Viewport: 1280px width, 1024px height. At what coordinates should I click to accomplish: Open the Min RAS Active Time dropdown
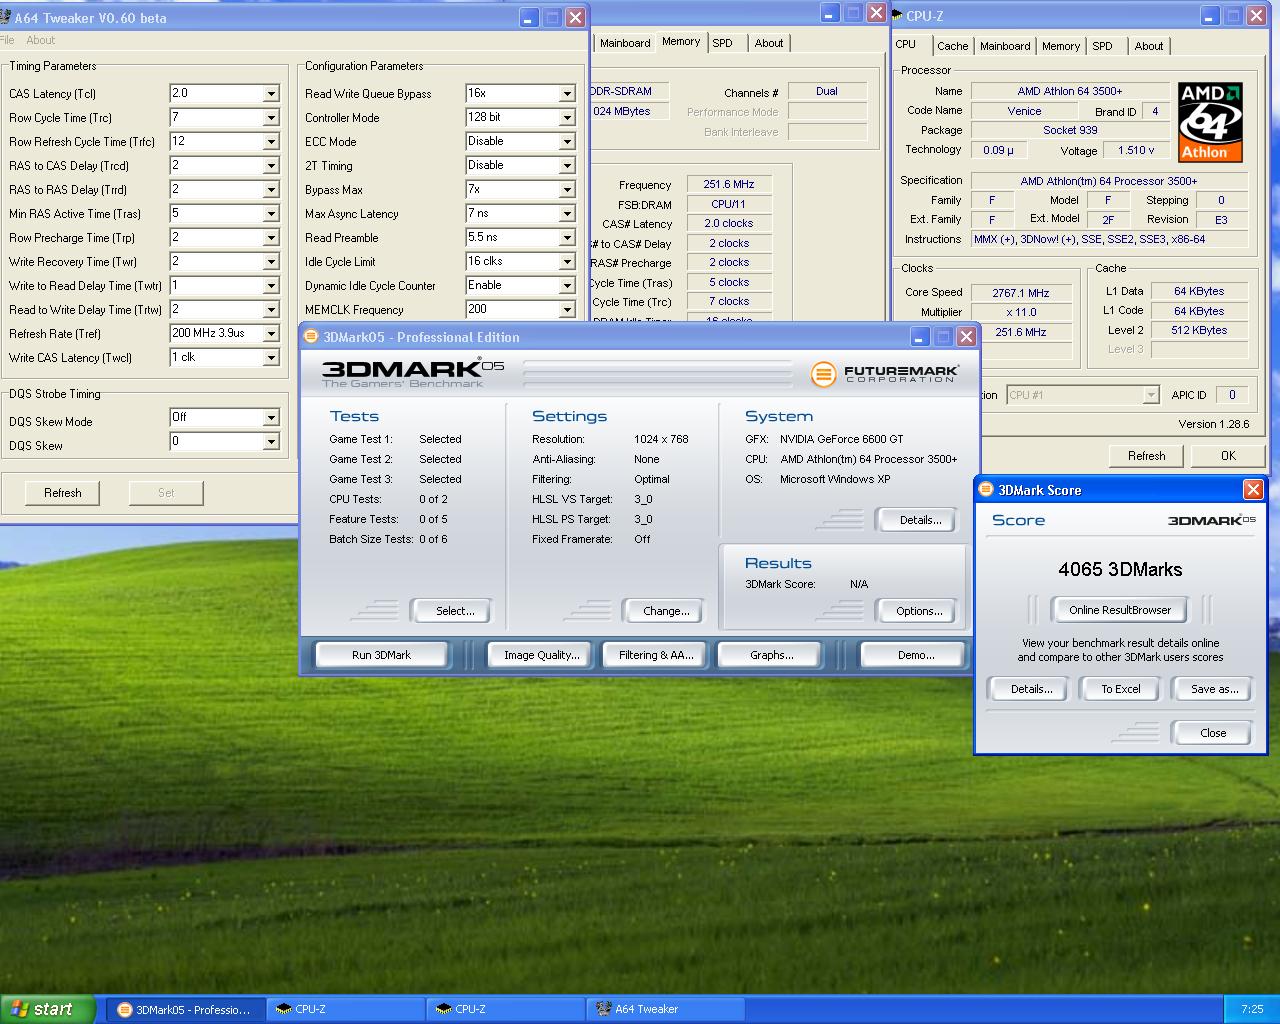click(x=271, y=213)
